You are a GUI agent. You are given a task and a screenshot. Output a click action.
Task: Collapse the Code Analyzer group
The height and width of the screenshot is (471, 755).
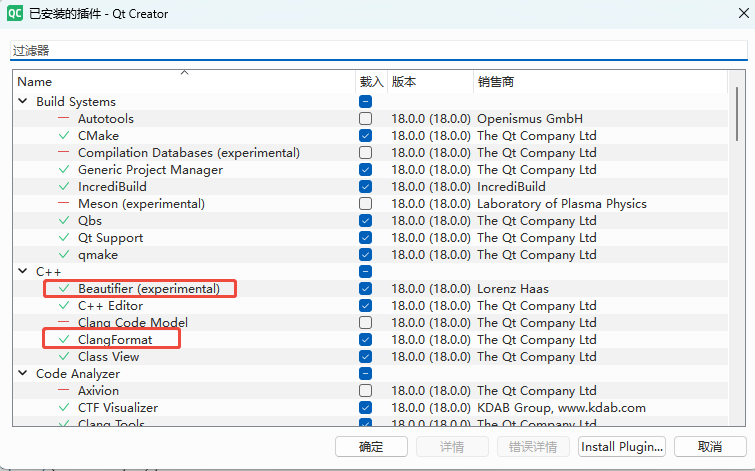(23, 373)
